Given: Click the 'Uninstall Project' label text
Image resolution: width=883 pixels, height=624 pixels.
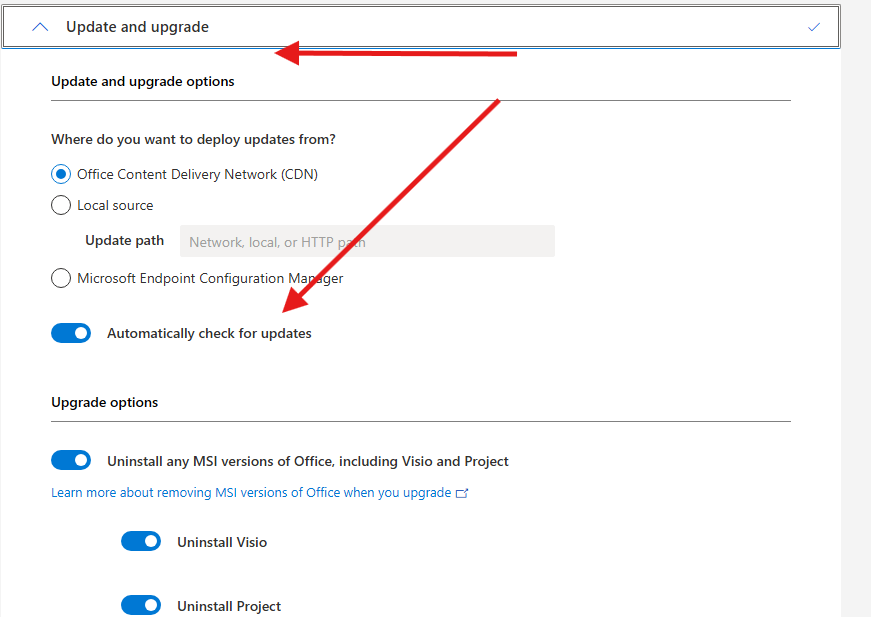Looking at the screenshot, I should tap(229, 606).
